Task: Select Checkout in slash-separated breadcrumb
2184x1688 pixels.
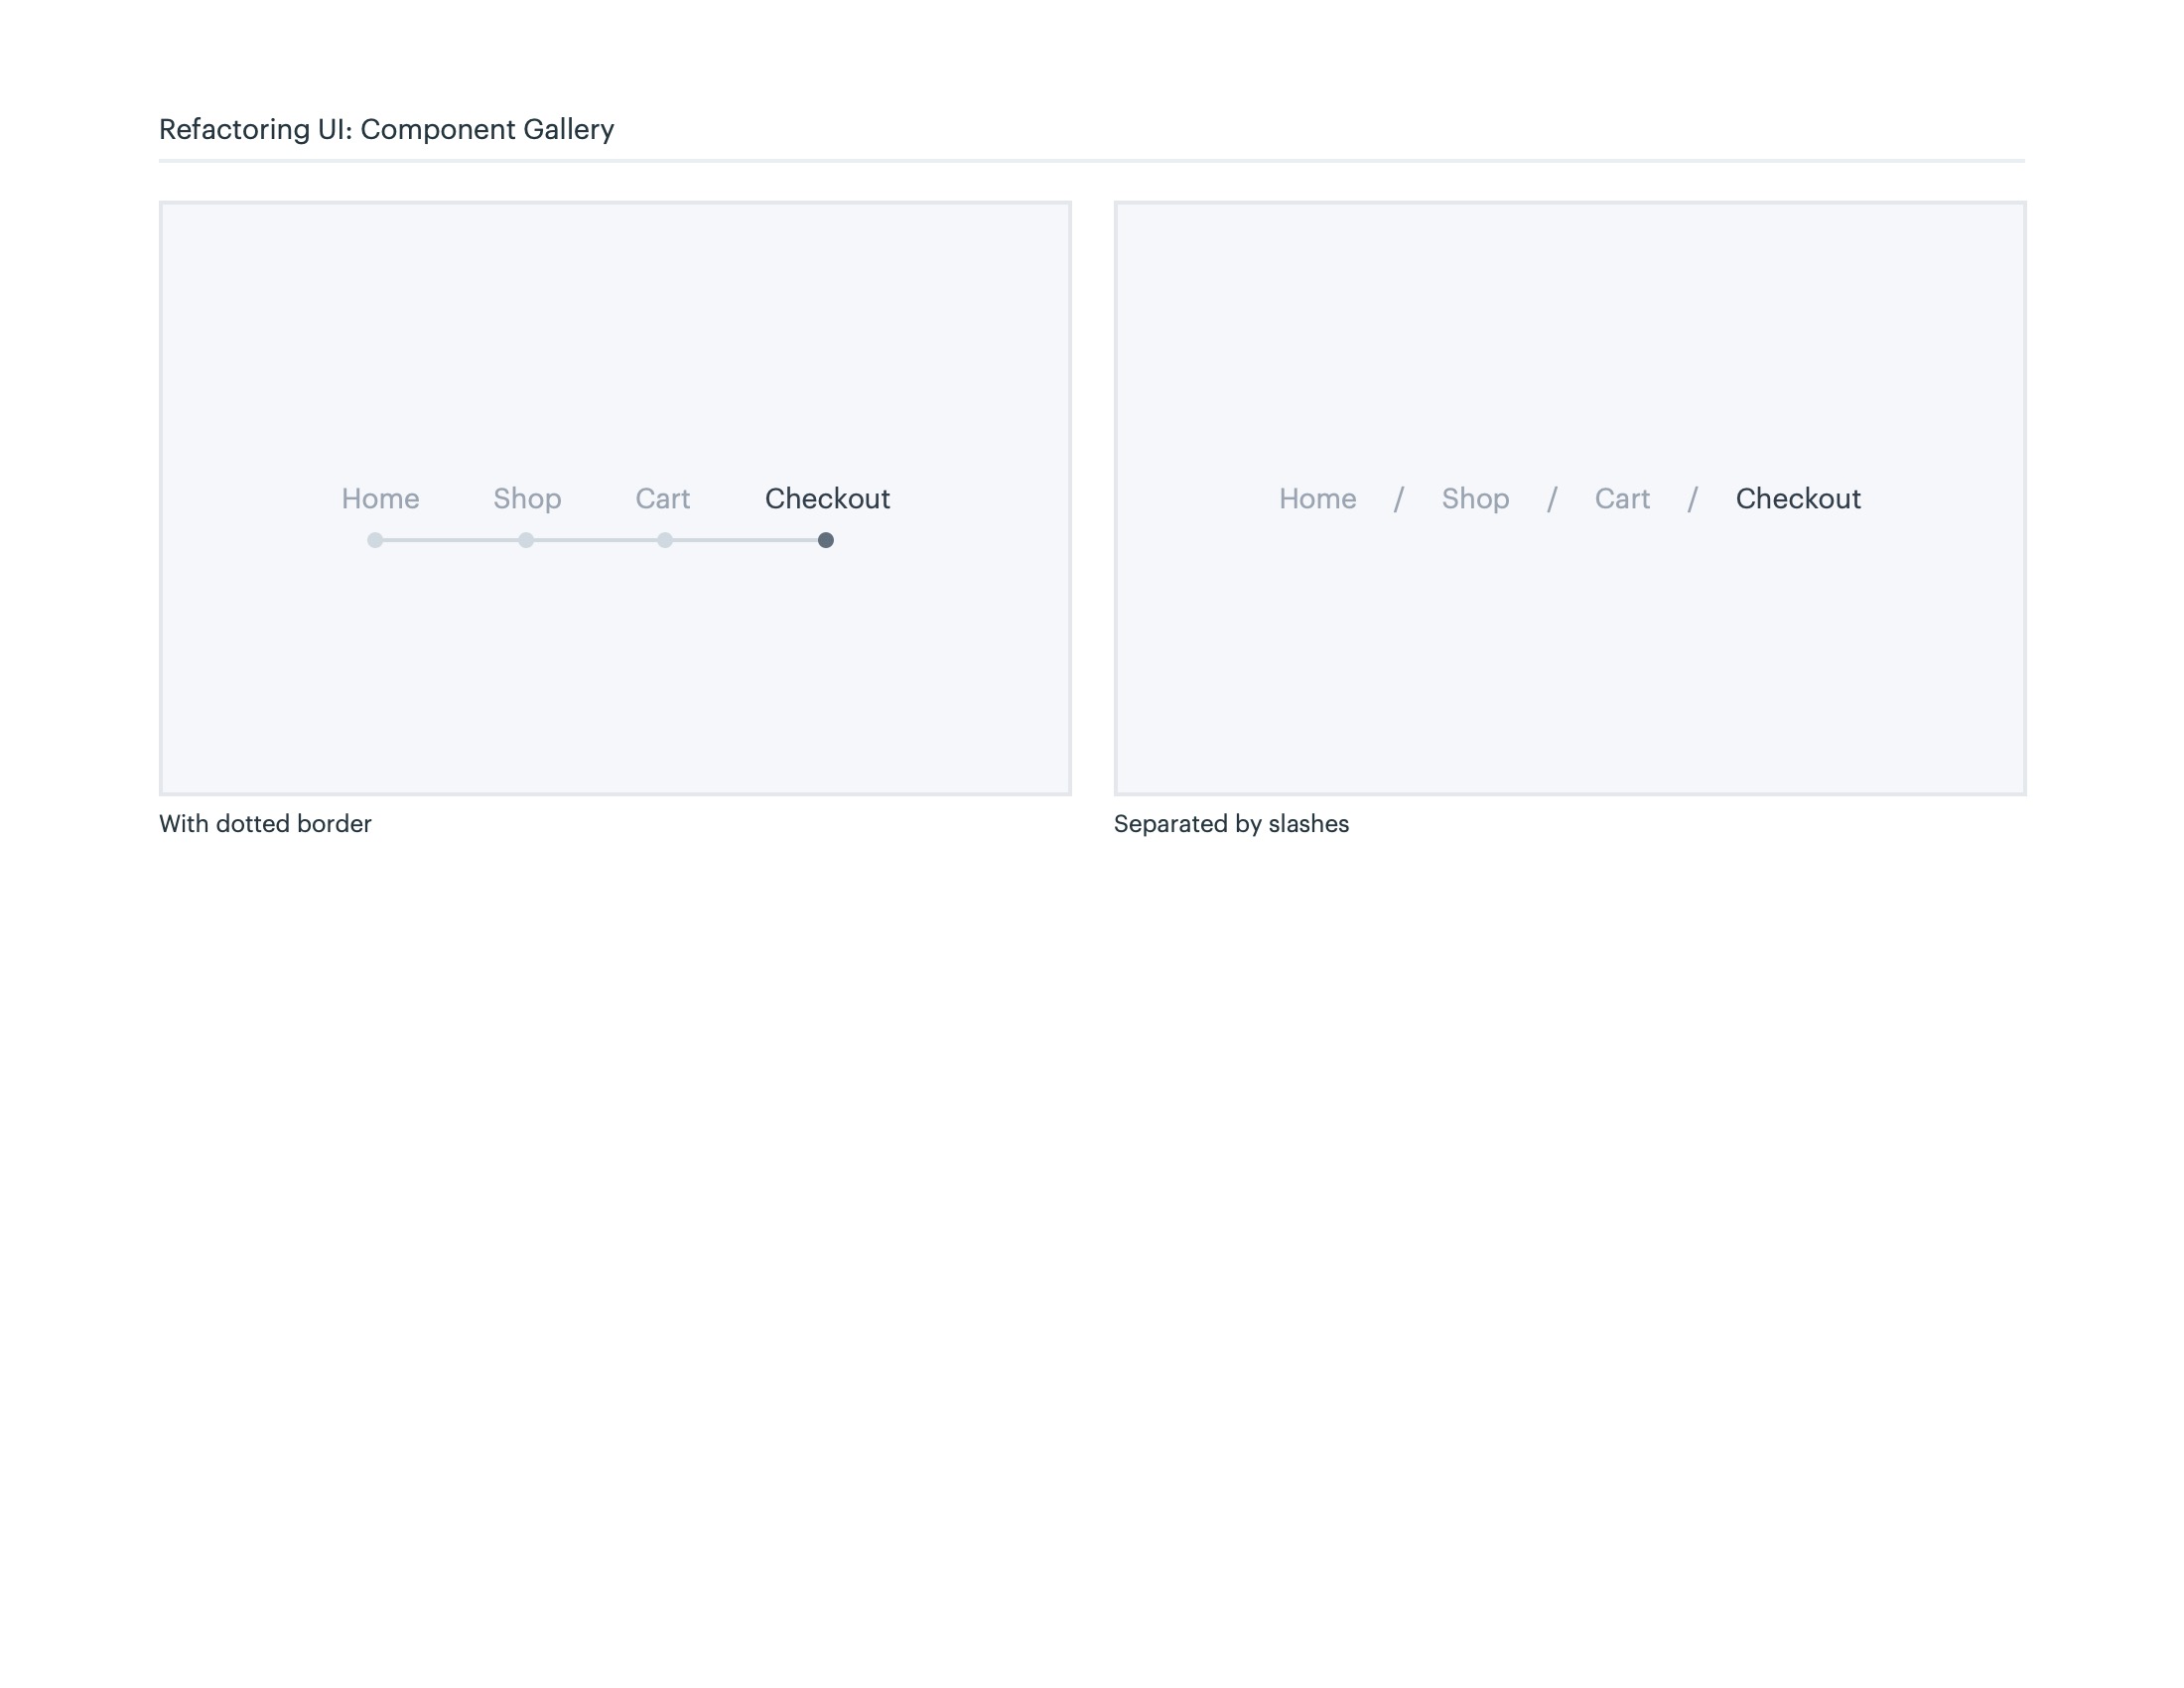Action: tap(1798, 498)
